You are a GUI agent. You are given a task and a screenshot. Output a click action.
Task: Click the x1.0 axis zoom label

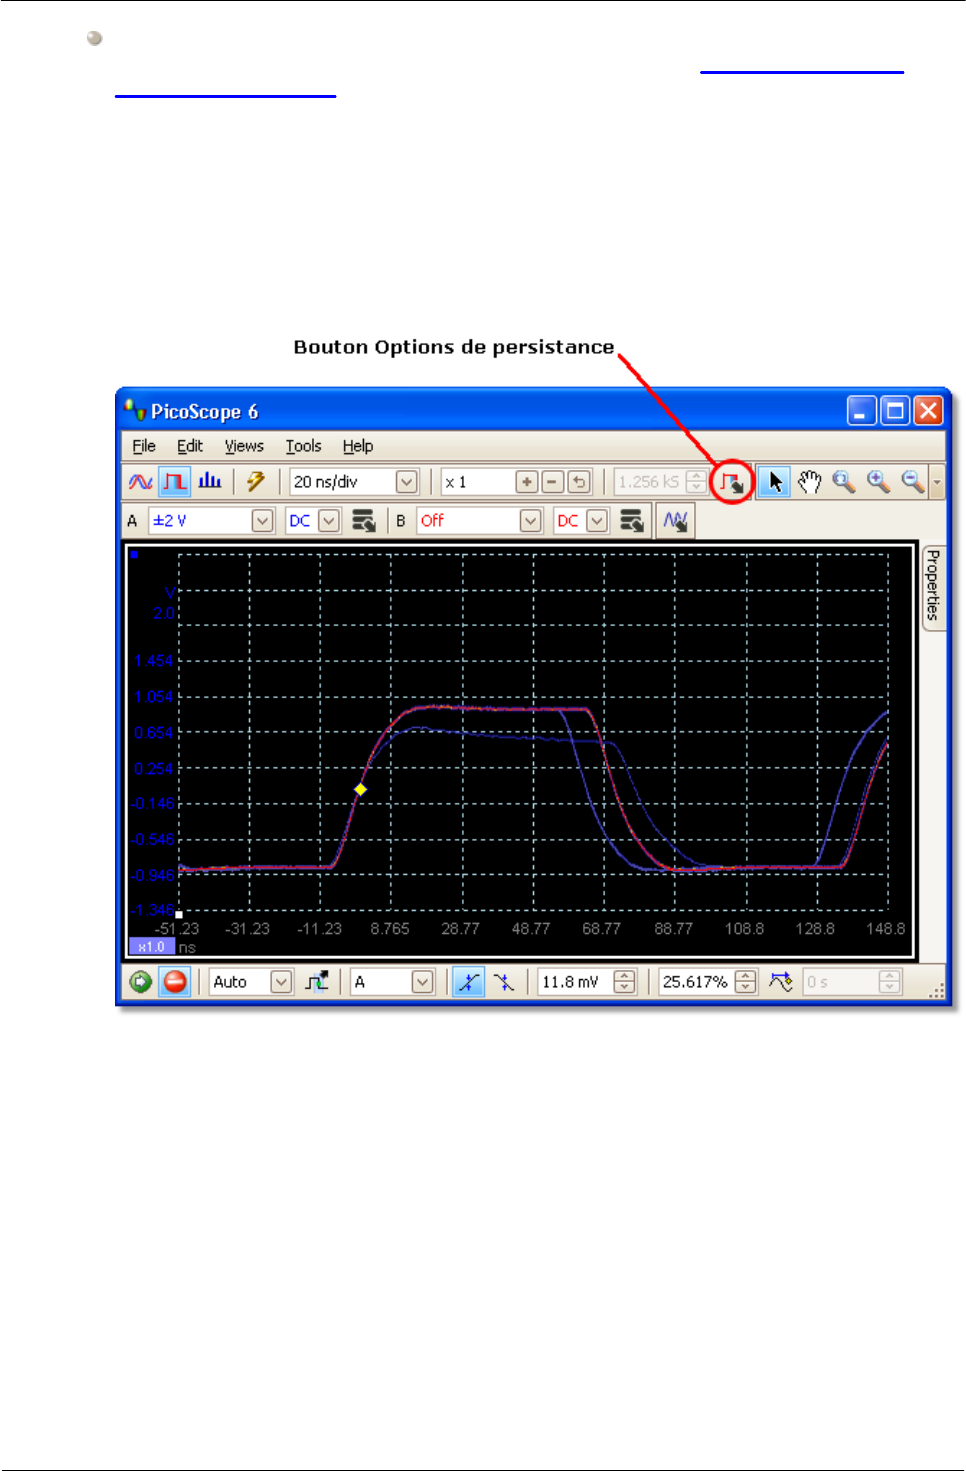(x=152, y=947)
